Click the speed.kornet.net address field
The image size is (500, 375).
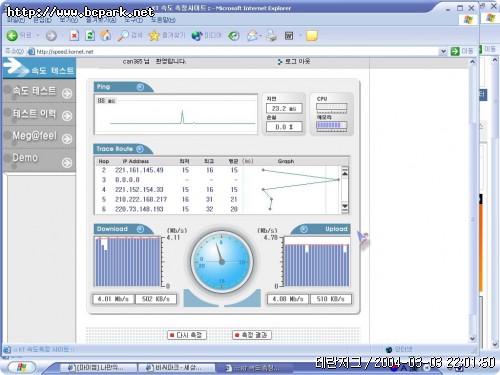tap(237, 51)
